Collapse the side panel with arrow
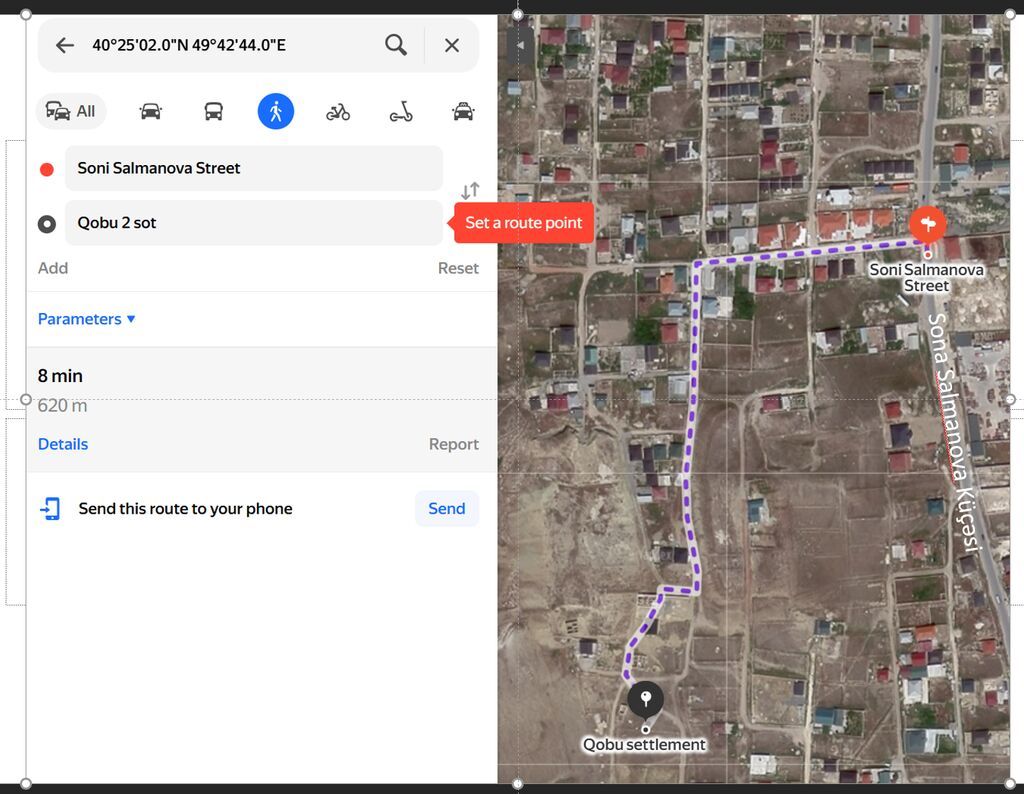The height and width of the screenshot is (794, 1024). click(x=520, y=45)
